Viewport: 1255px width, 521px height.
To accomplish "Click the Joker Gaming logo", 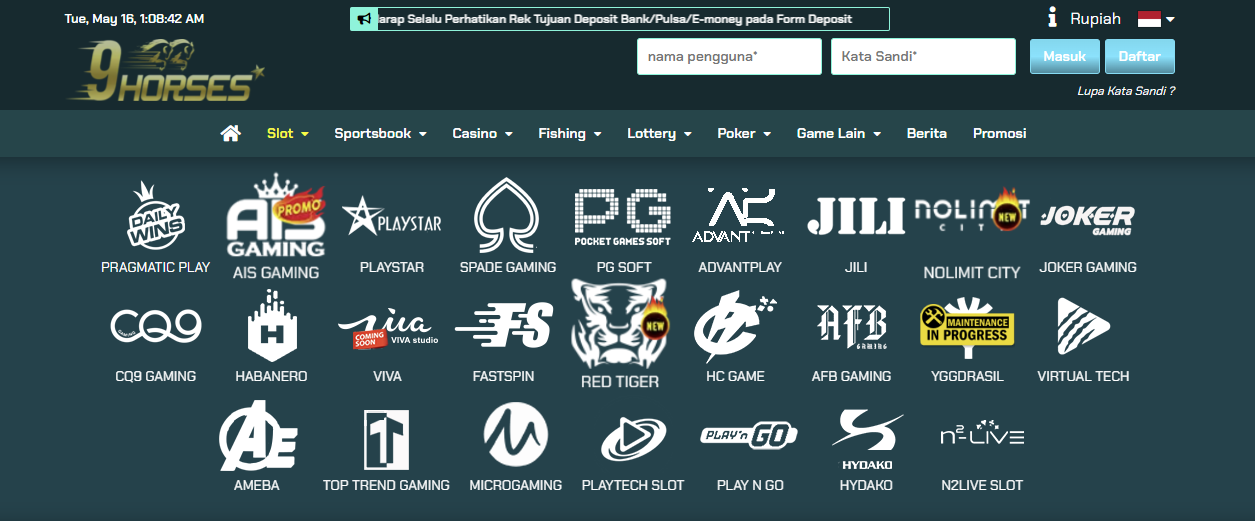I will click(x=1087, y=219).
